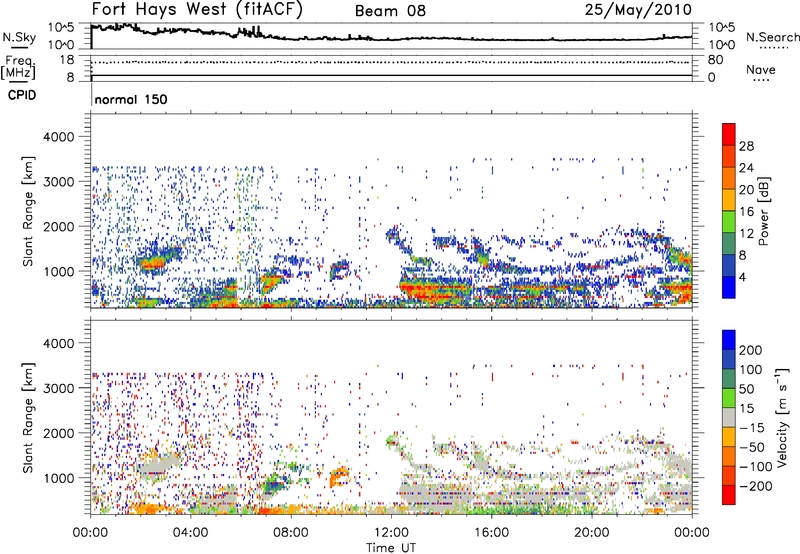Click the 80 tick on the Nave axis
This screenshot has width=800, height=554.
[715, 60]
